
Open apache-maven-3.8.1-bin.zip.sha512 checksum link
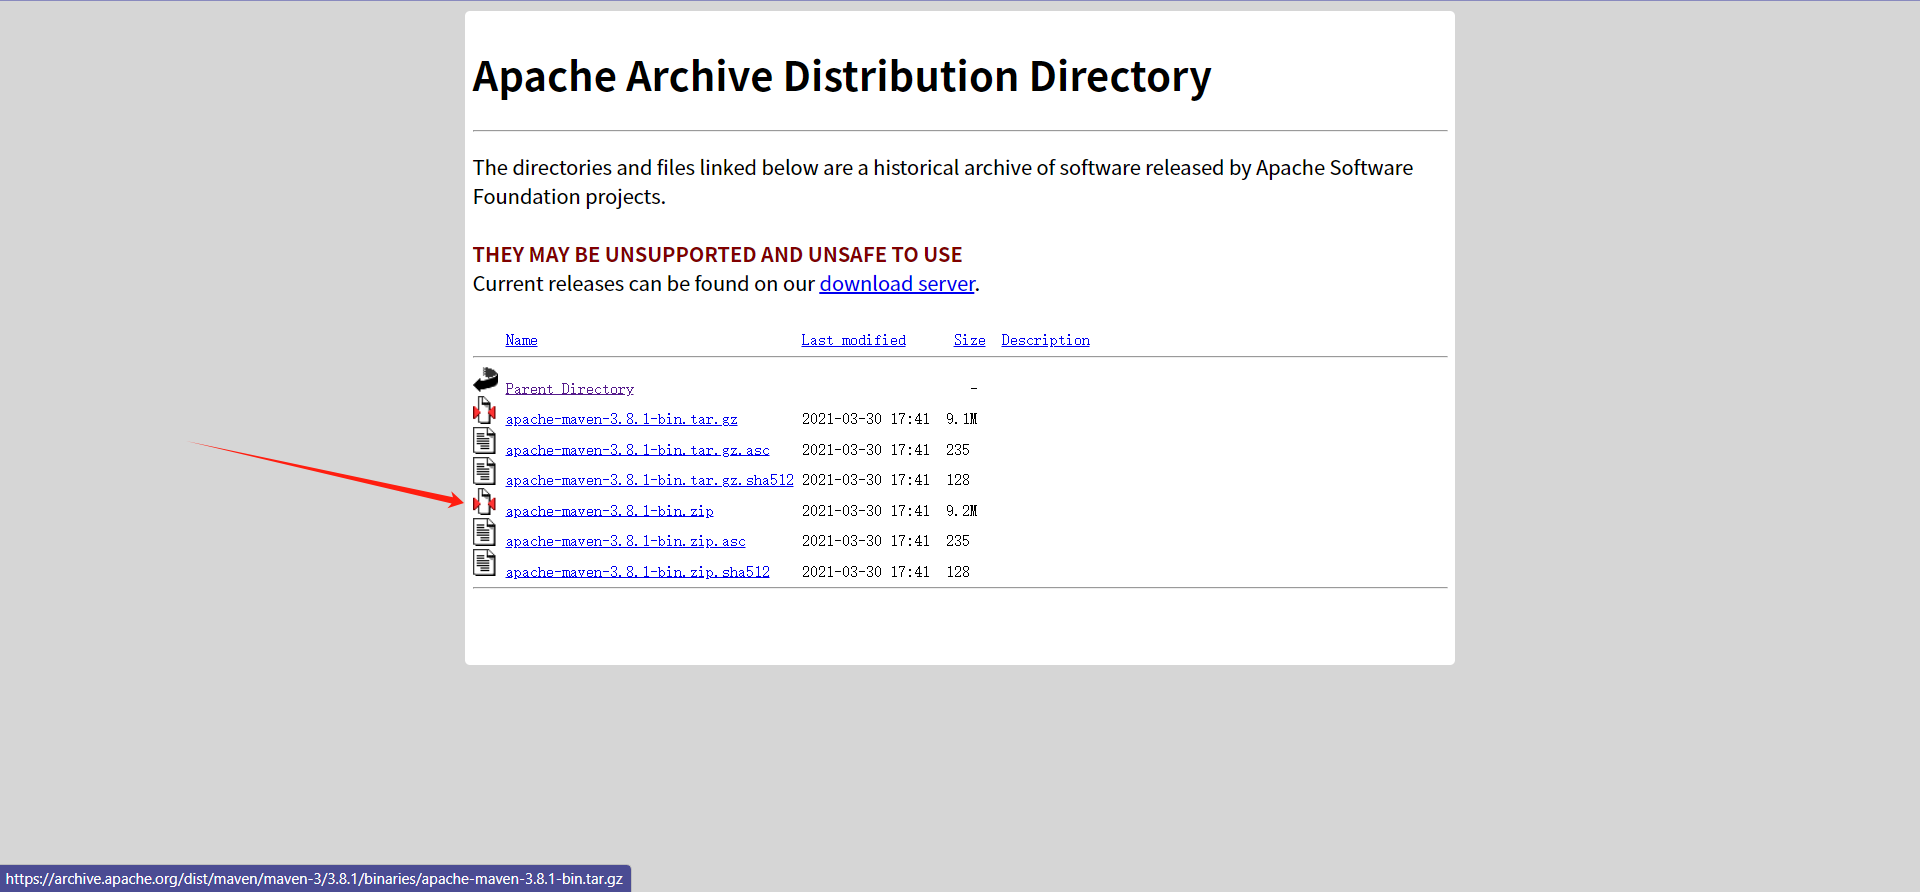pyautogui.click(x=637, y=572)
